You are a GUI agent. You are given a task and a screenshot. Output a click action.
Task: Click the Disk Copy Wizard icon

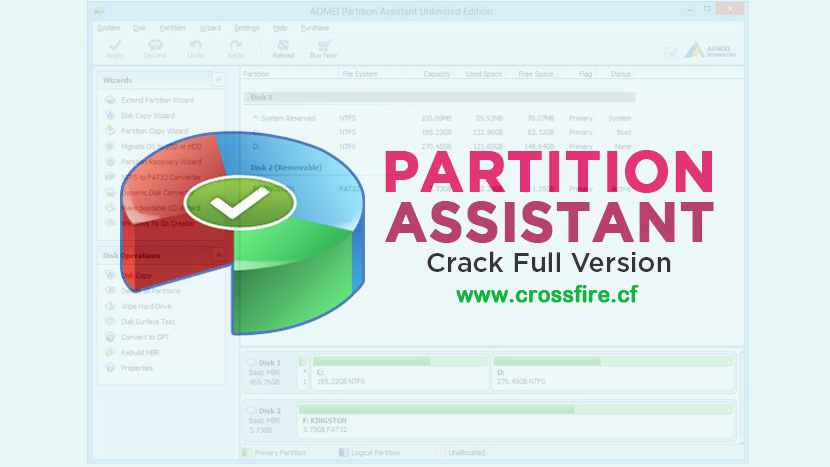coord(110,115)
